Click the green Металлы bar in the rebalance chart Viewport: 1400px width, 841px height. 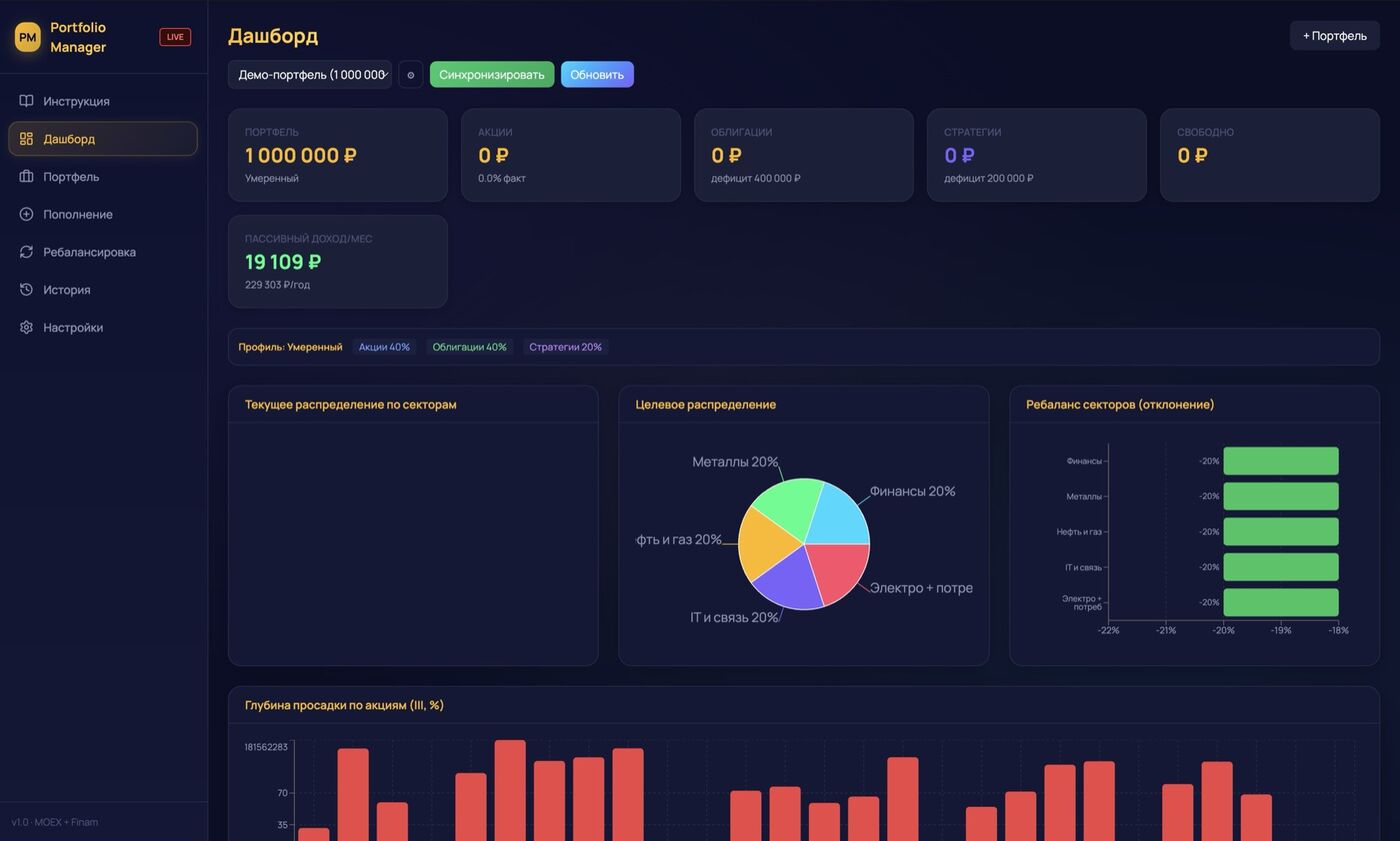point(1281,496)
